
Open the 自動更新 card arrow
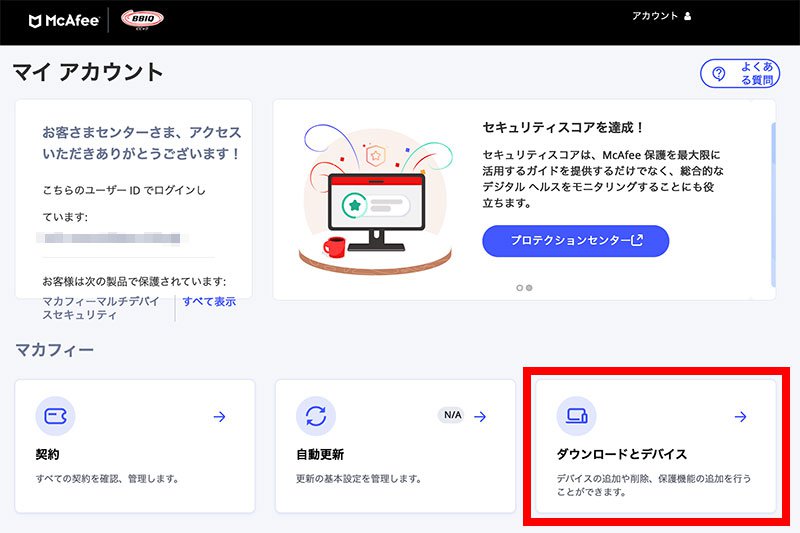tap(480, 417)
